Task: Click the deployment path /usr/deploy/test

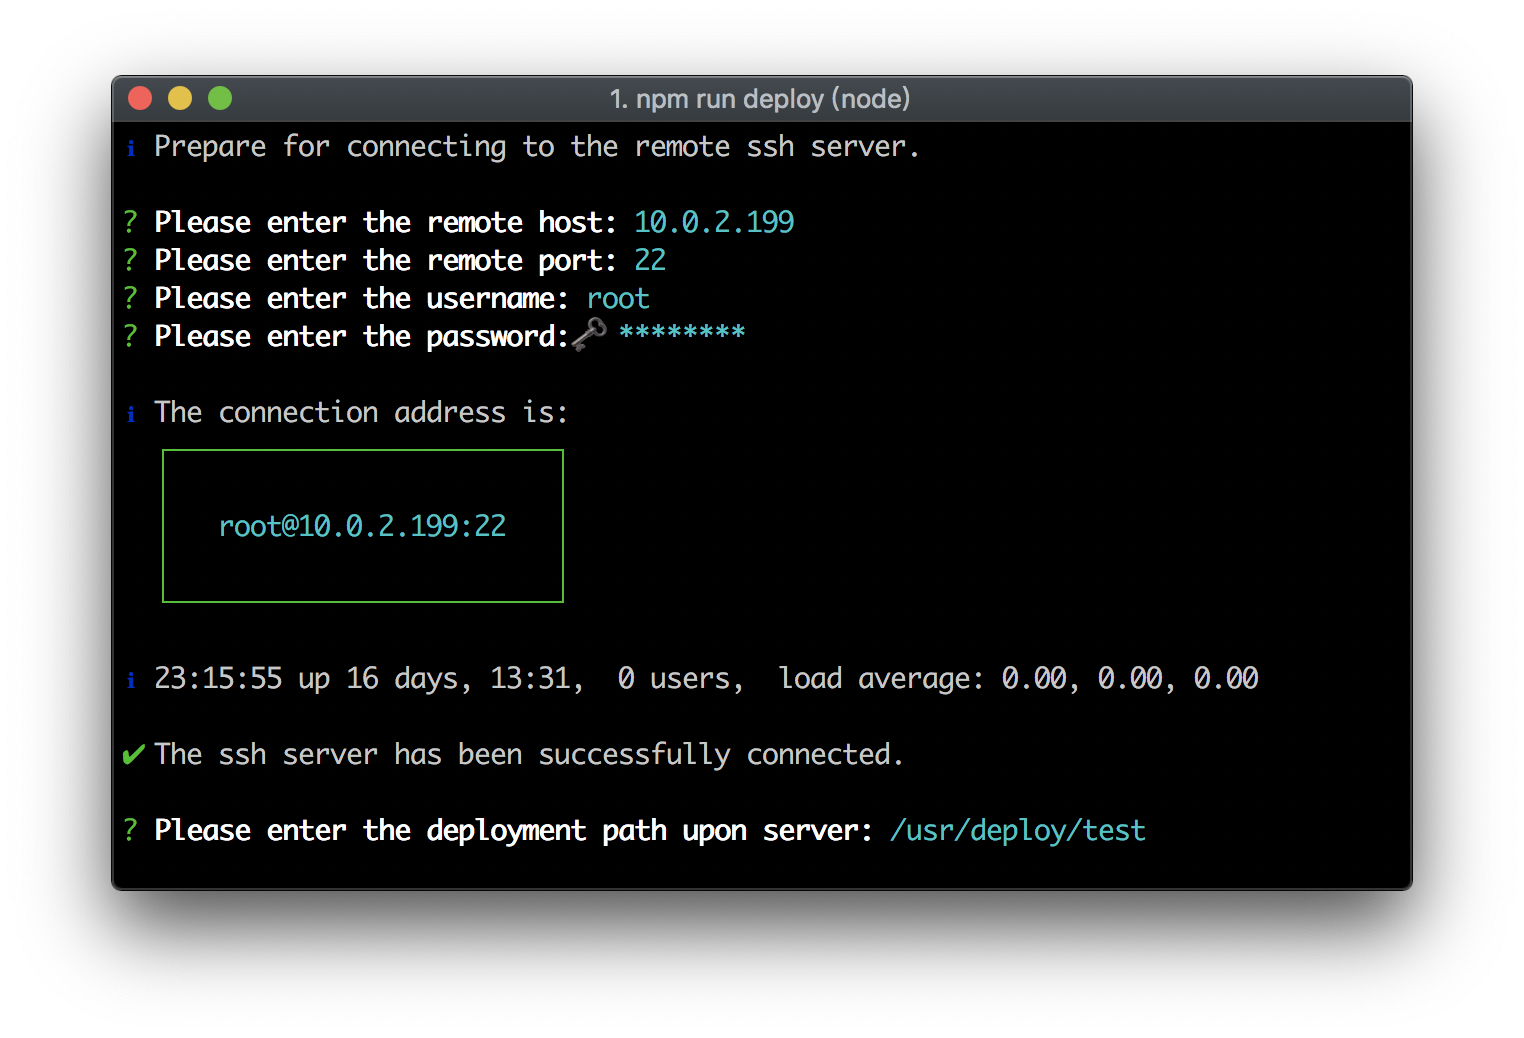Action: [x=1018, y=831]
